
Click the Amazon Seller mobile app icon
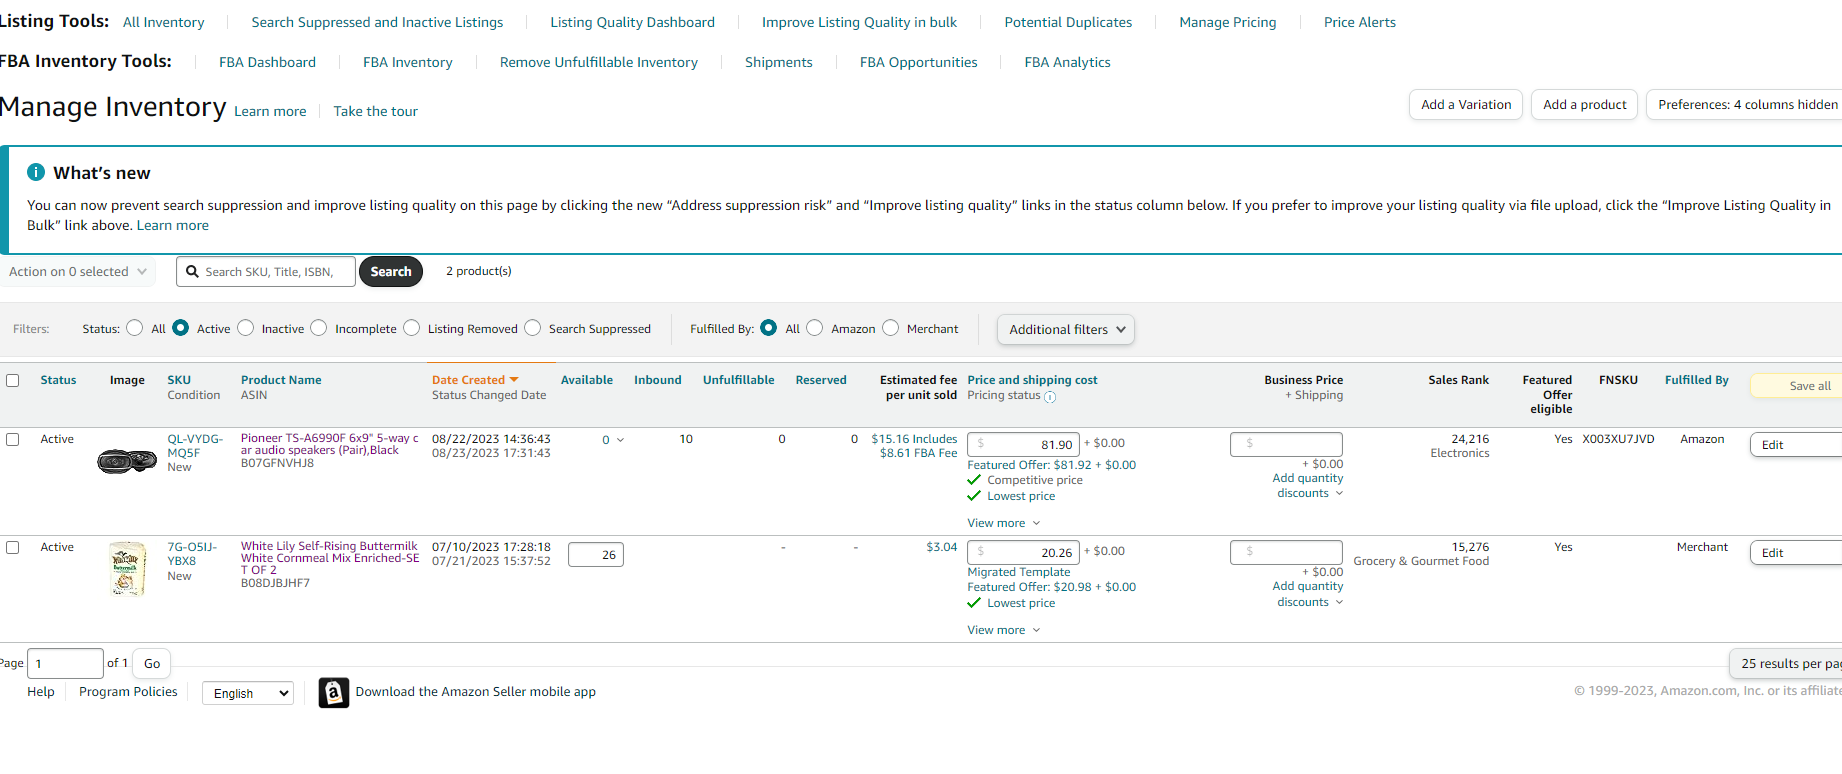334,692
